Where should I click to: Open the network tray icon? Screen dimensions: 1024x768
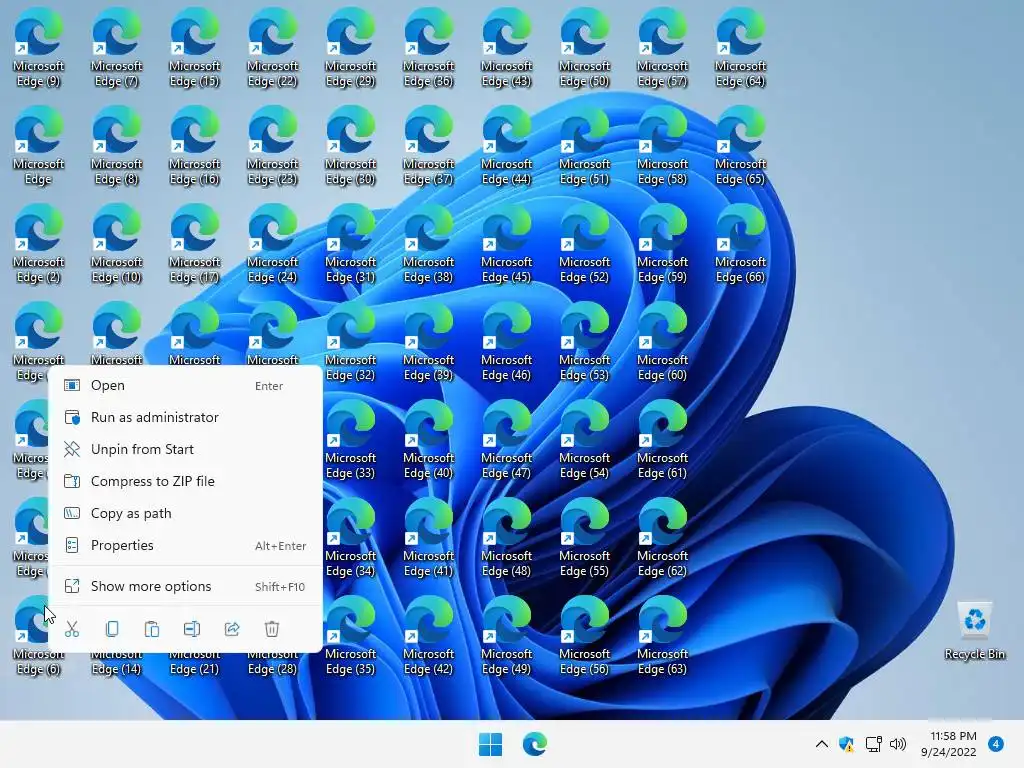(x=873, y=744)
